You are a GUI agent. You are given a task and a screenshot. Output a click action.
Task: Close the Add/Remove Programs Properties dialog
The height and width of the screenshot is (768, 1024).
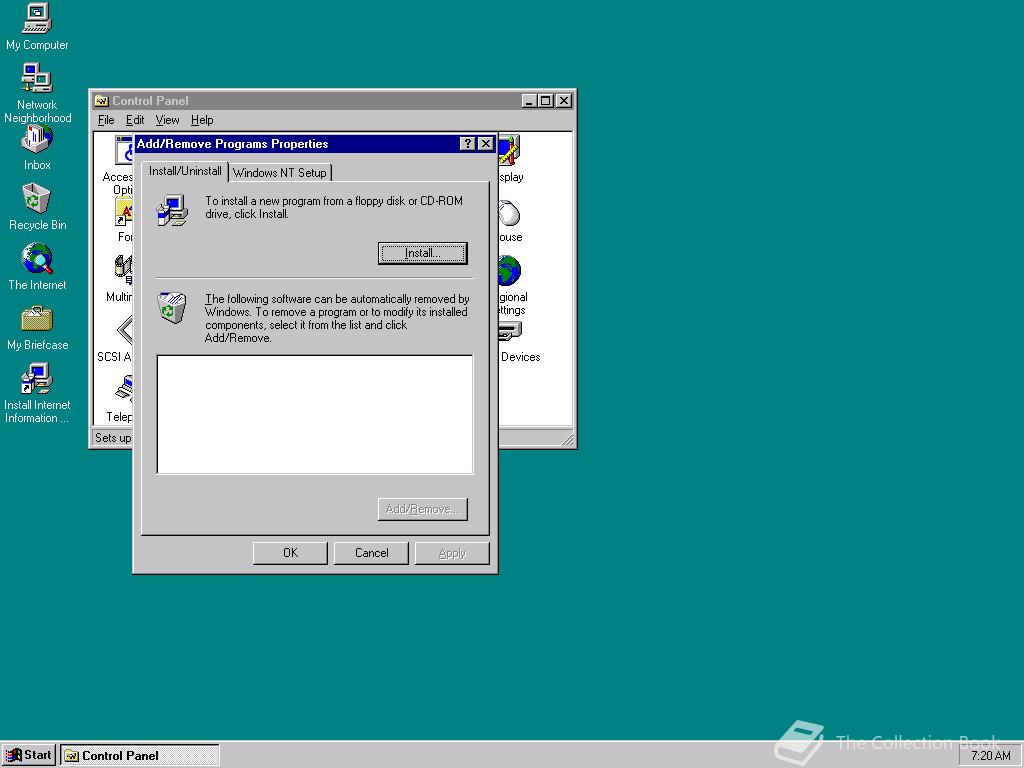tap(485, 144)
